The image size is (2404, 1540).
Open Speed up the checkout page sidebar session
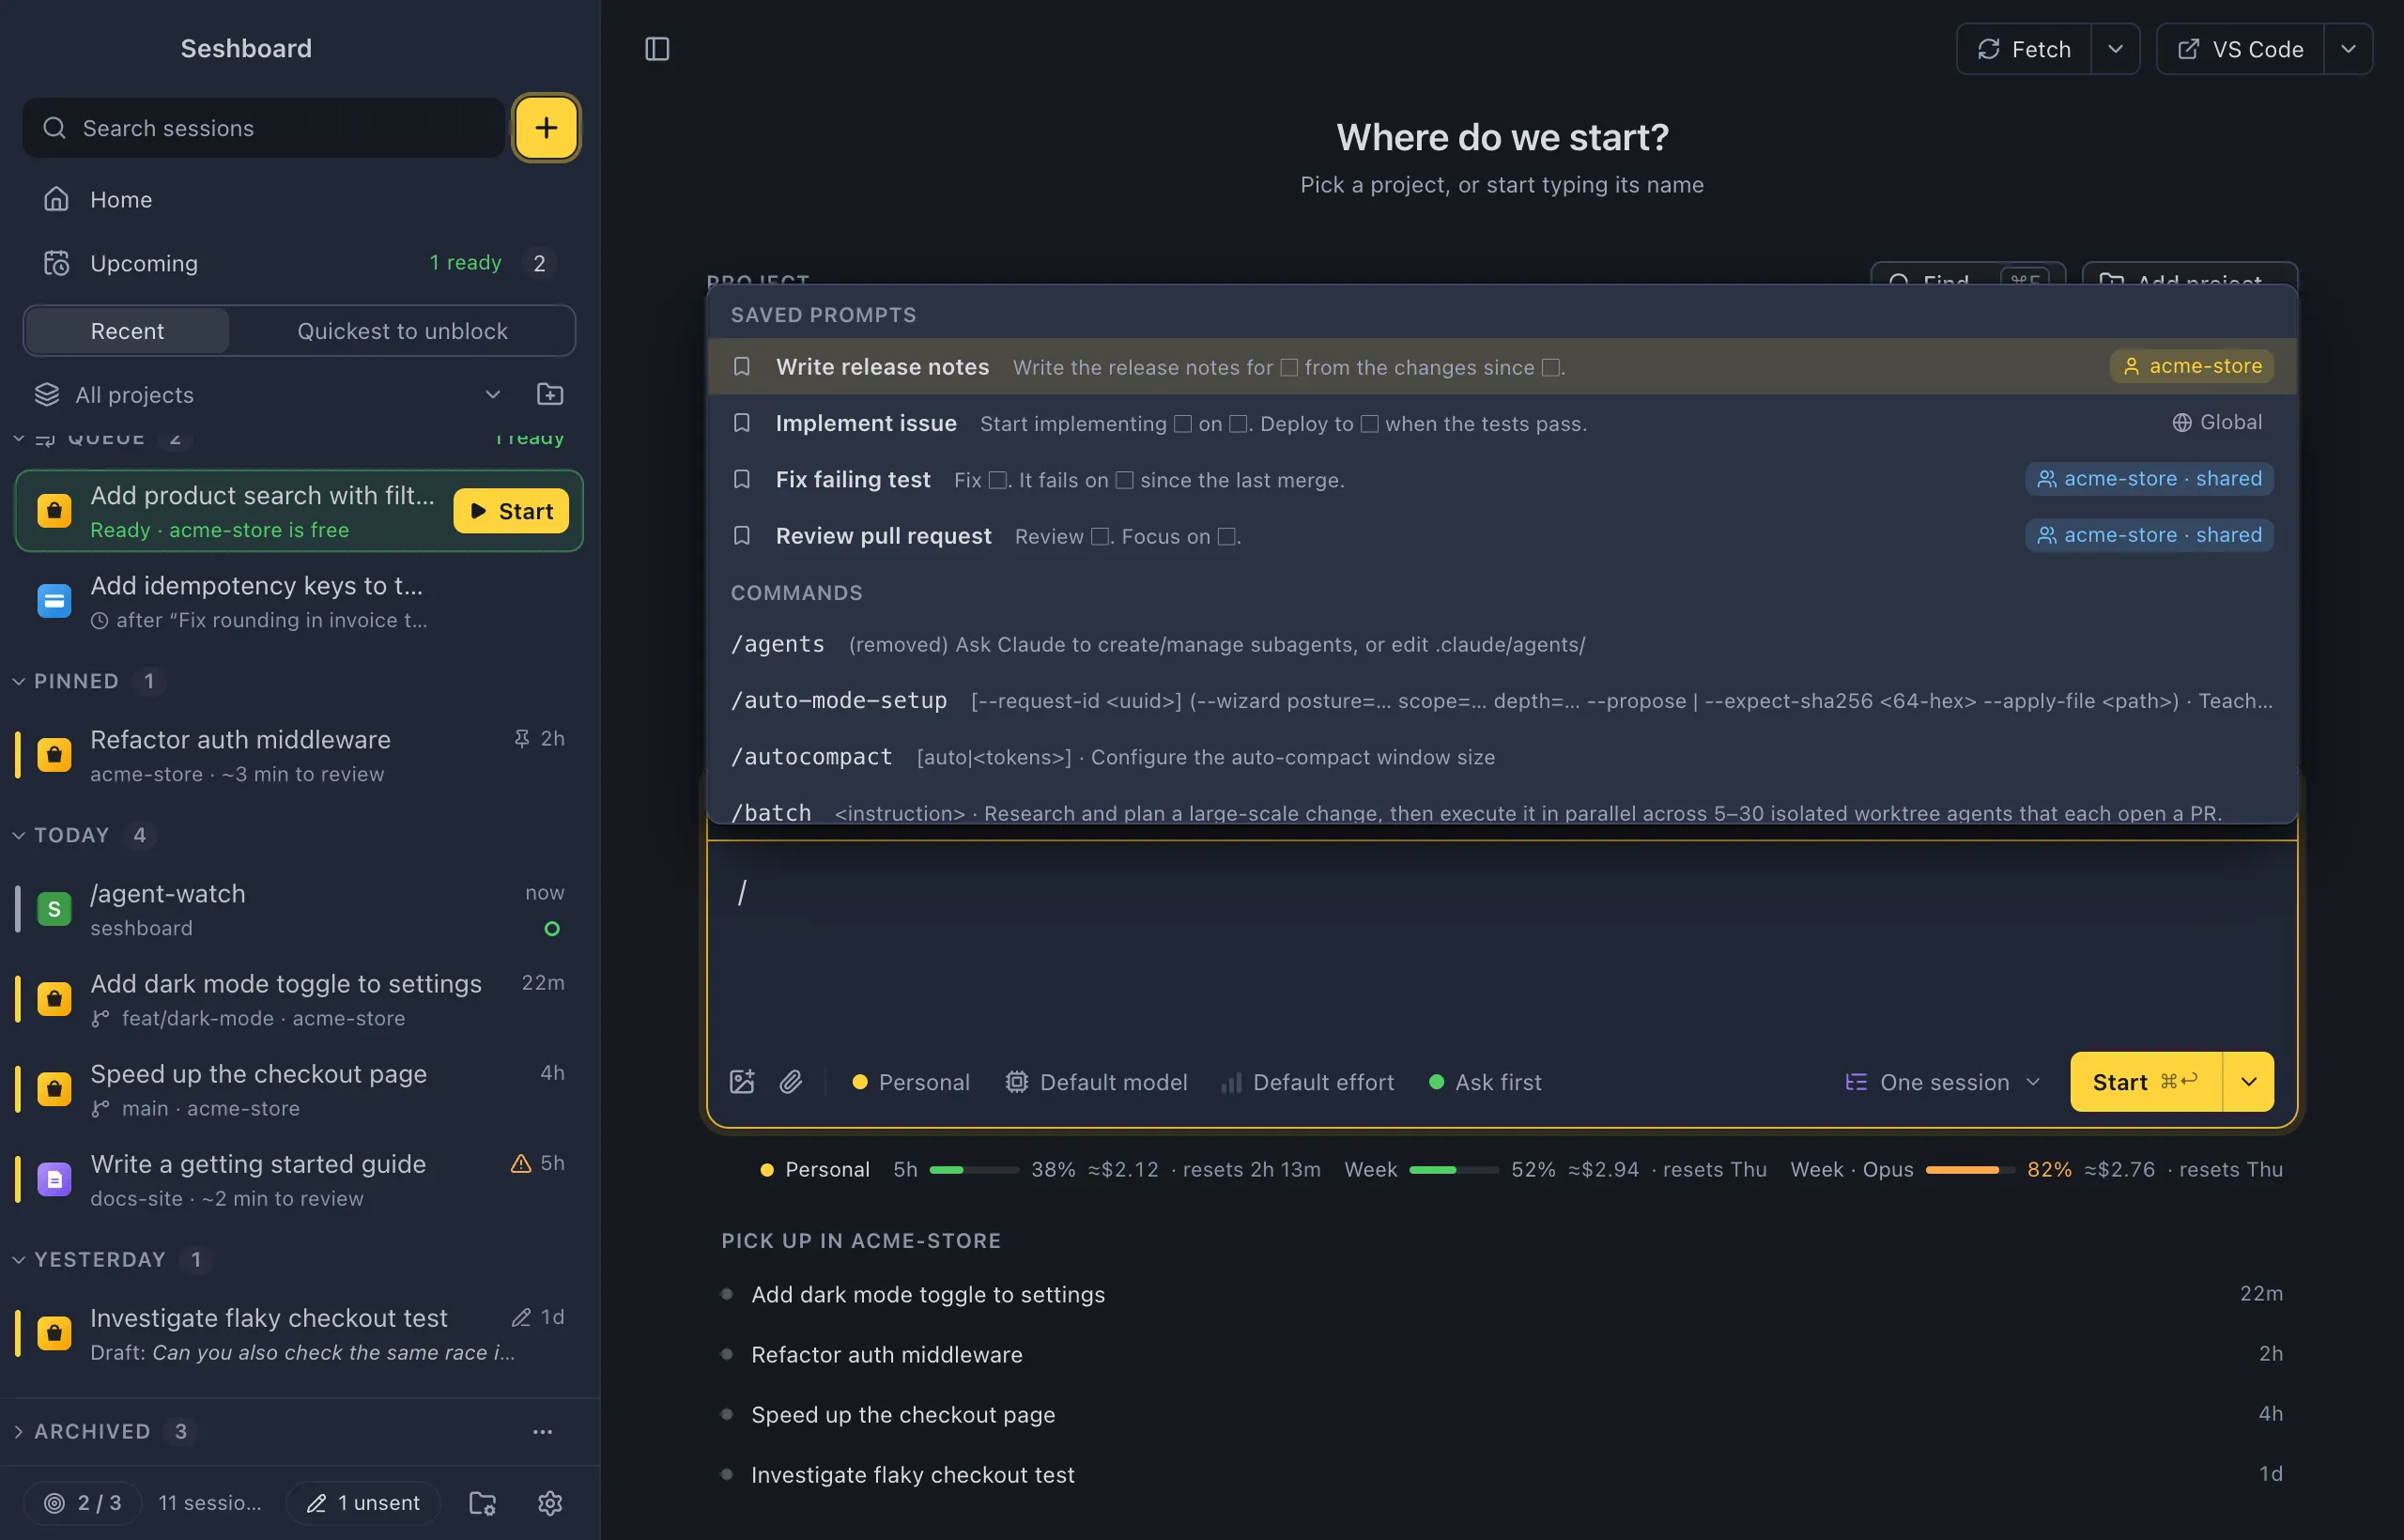click(300, 1089)
